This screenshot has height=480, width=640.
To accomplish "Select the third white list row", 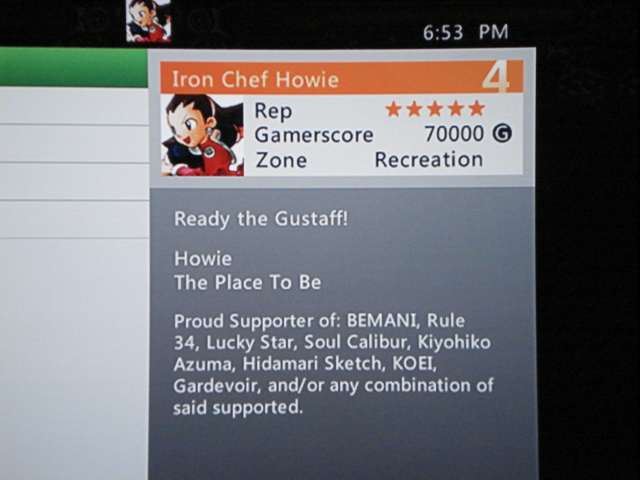I will [x=74, y=181].
